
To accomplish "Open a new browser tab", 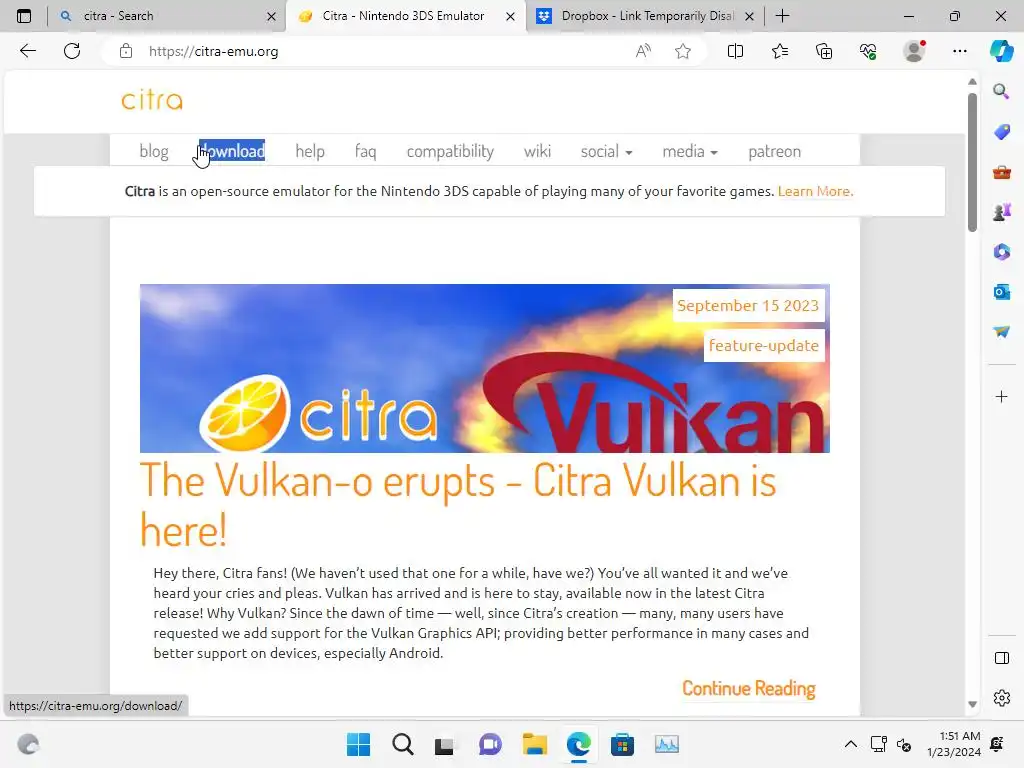I will click(782, 16).
